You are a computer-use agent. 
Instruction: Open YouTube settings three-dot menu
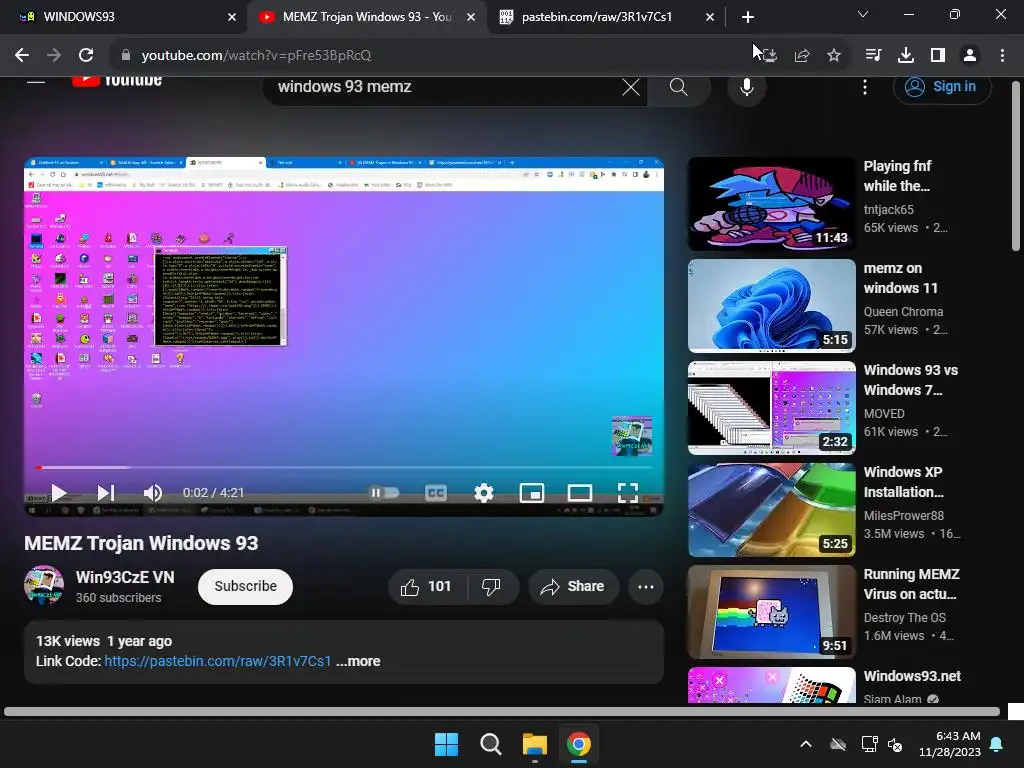tap(865, 87)
